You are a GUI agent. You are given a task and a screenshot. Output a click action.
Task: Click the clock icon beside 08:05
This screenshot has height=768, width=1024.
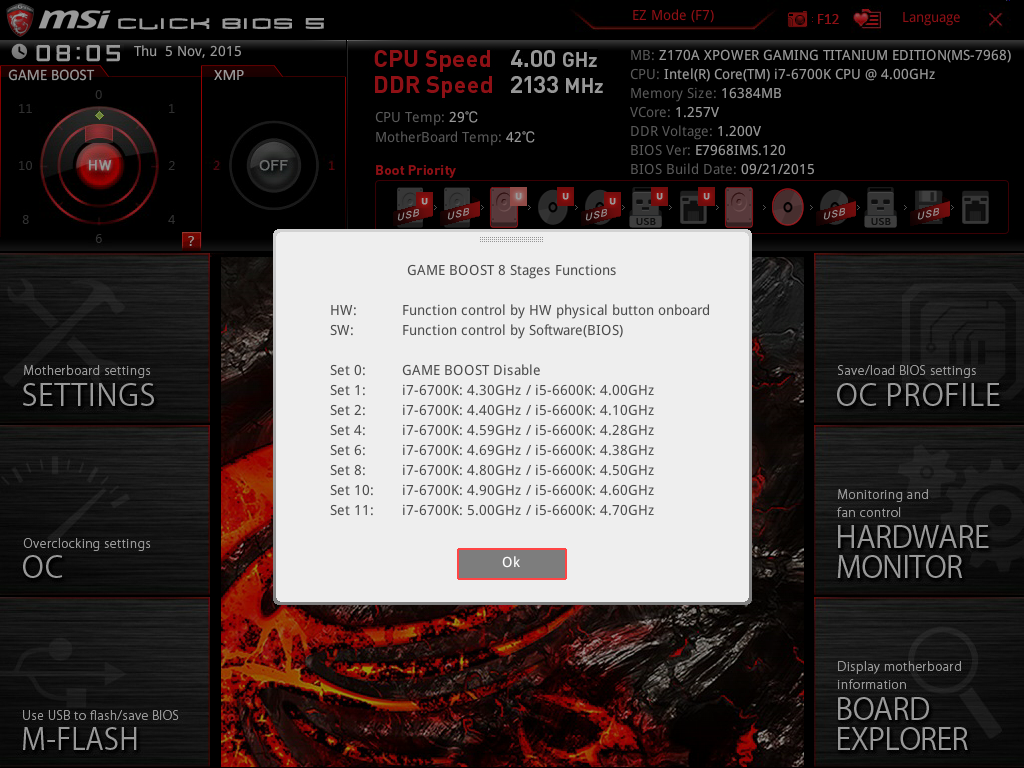(x=20, y=51)
